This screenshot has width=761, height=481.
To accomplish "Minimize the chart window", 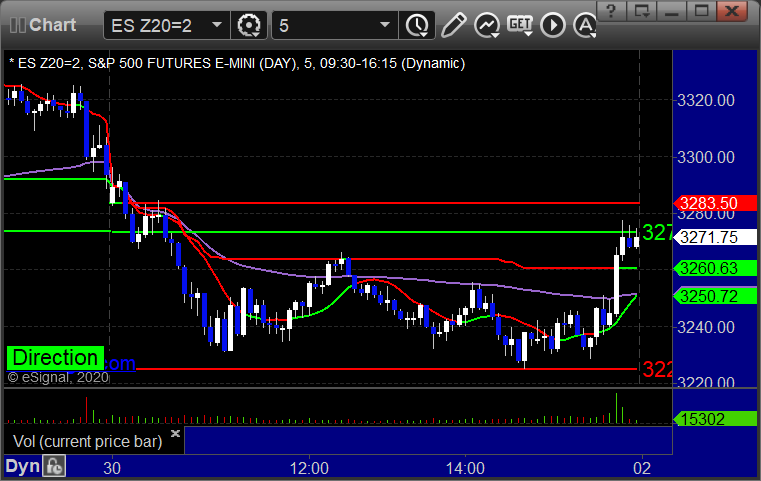I will [x=672, y=11].
